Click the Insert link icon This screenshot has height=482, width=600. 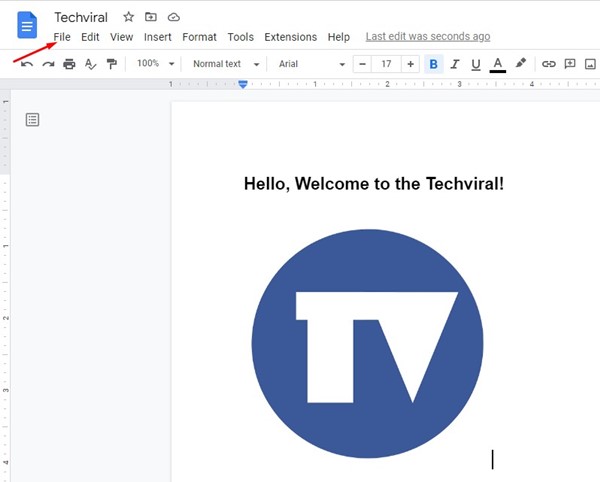[548, 64]
